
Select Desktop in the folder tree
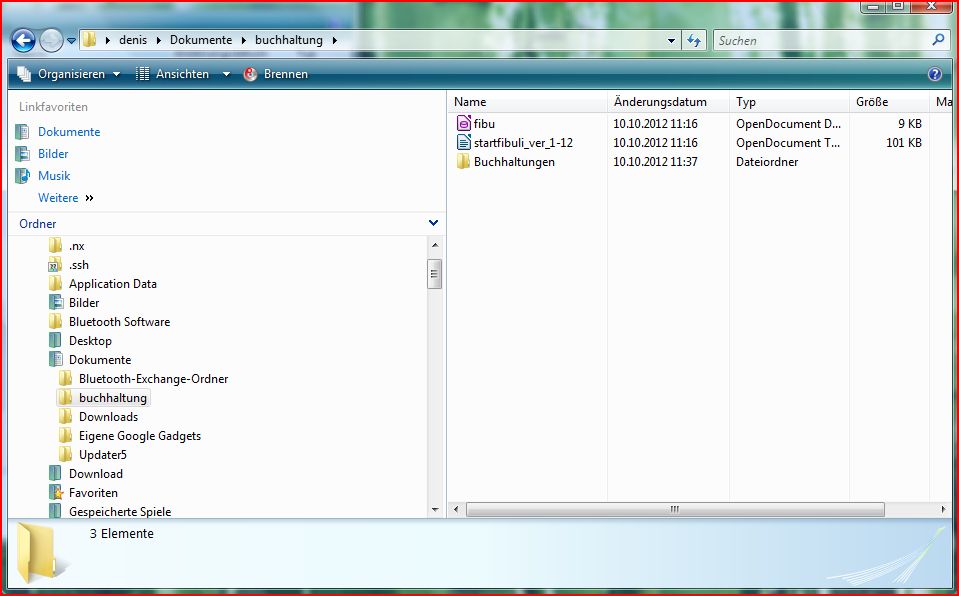90,341
